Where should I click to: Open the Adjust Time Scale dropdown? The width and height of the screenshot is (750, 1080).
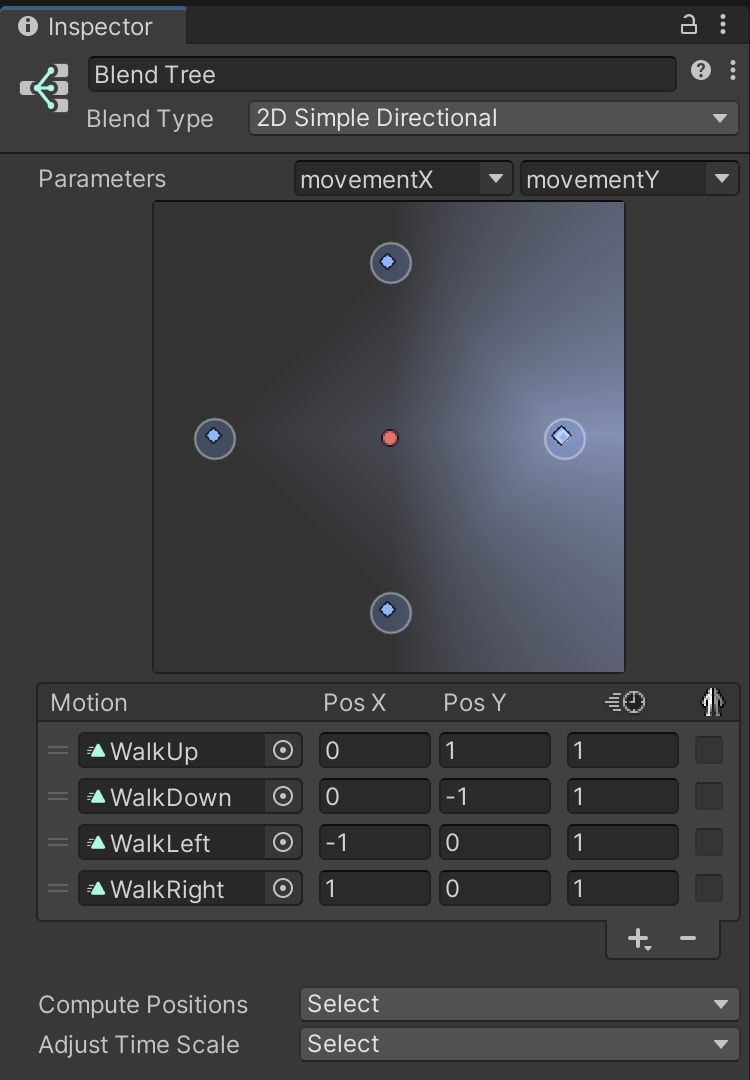[x=519, y=1044]
